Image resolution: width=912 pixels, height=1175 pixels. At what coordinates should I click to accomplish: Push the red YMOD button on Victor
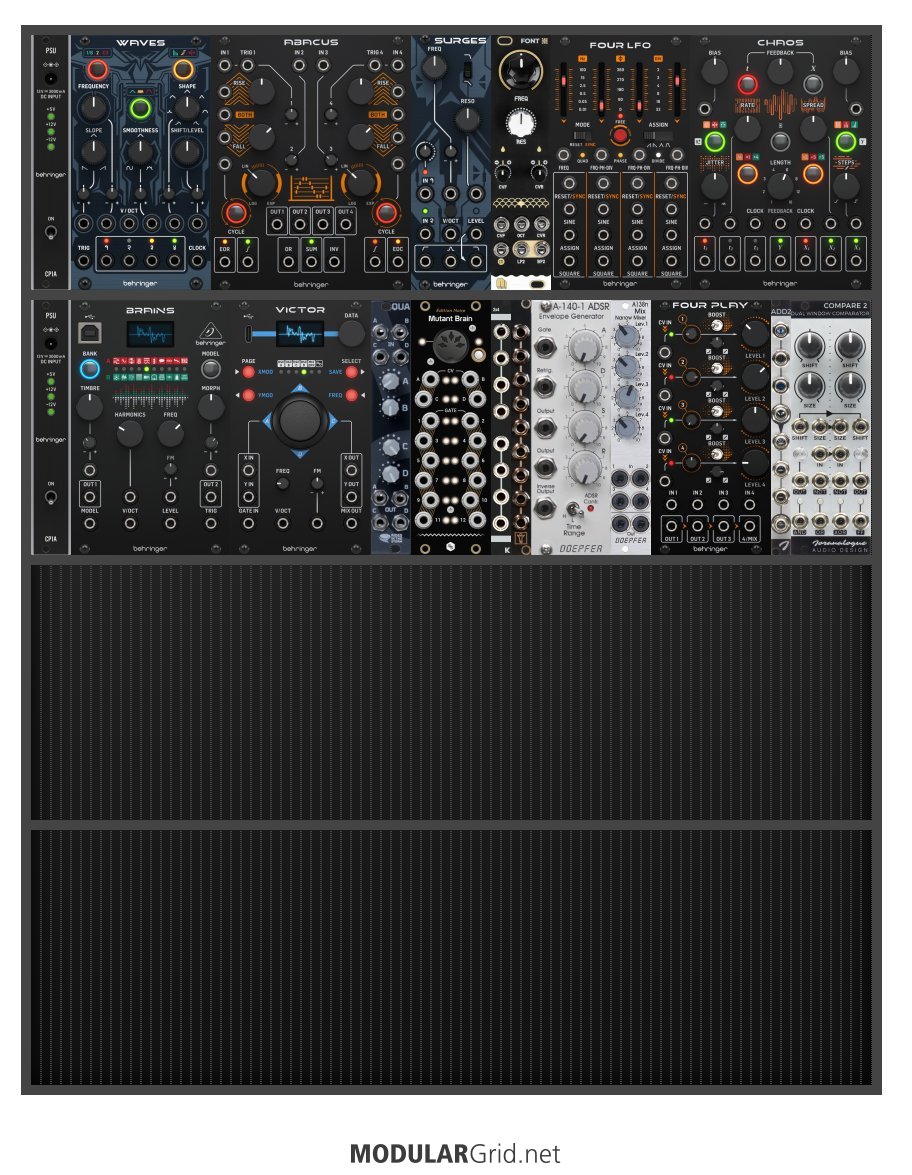tap(248, 395)
